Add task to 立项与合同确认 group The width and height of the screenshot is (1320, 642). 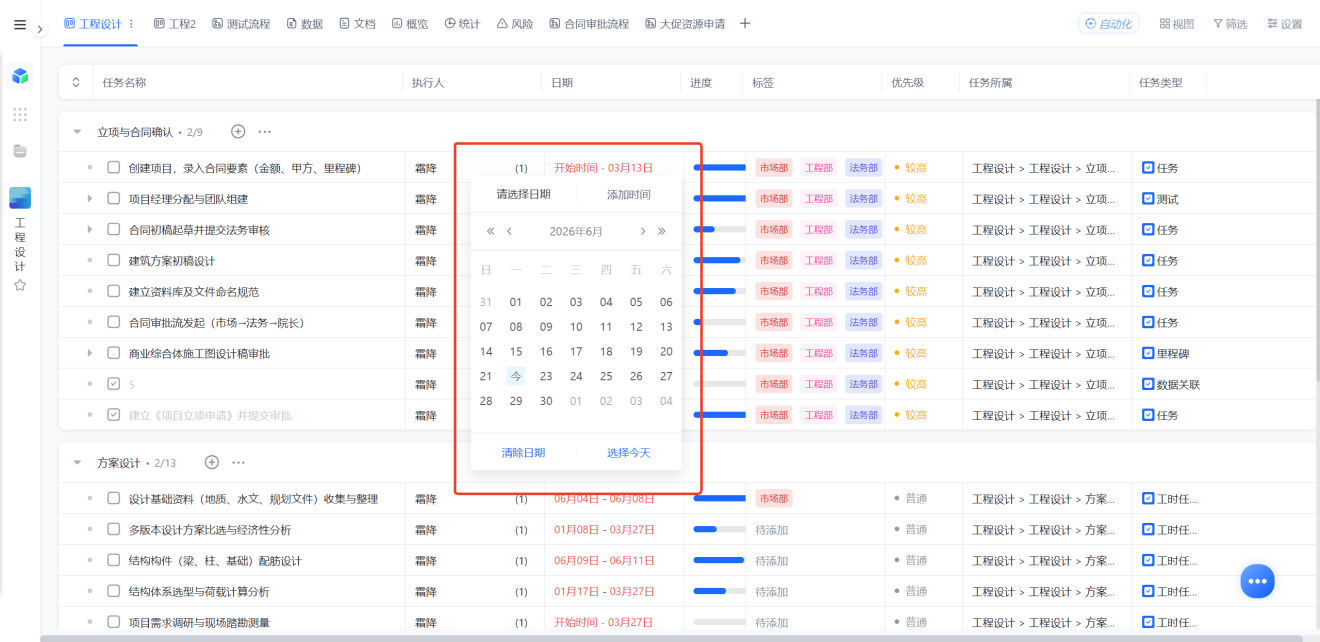tap(238, 131)
